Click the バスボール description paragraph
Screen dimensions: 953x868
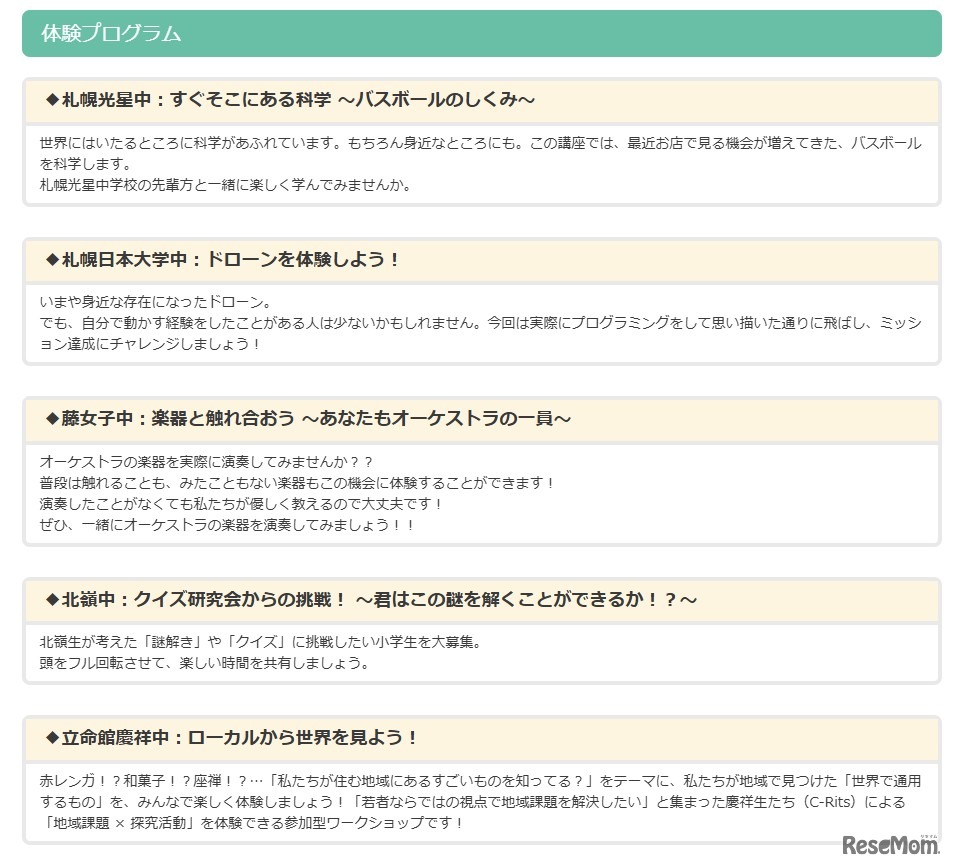pyautogui.click(x=481, y=164)
